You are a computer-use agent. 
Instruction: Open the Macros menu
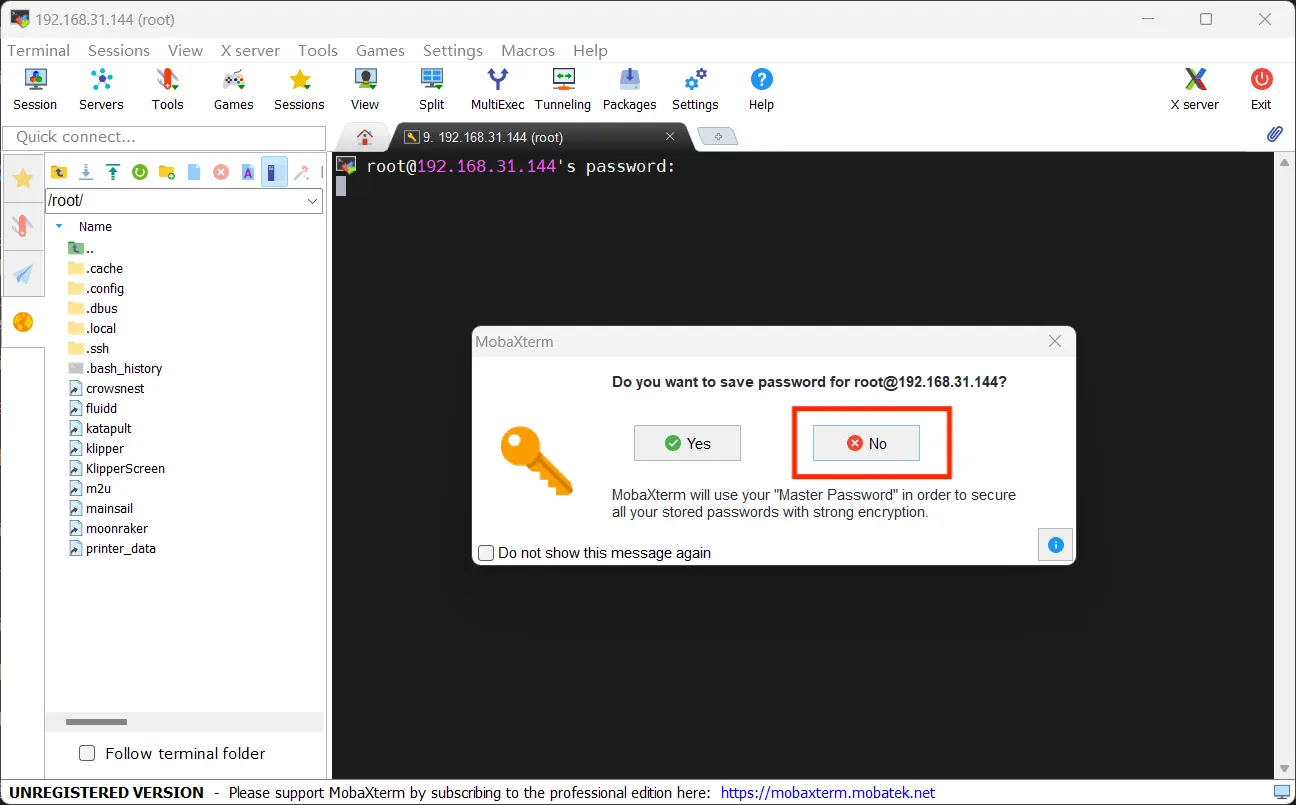[527, 50]
